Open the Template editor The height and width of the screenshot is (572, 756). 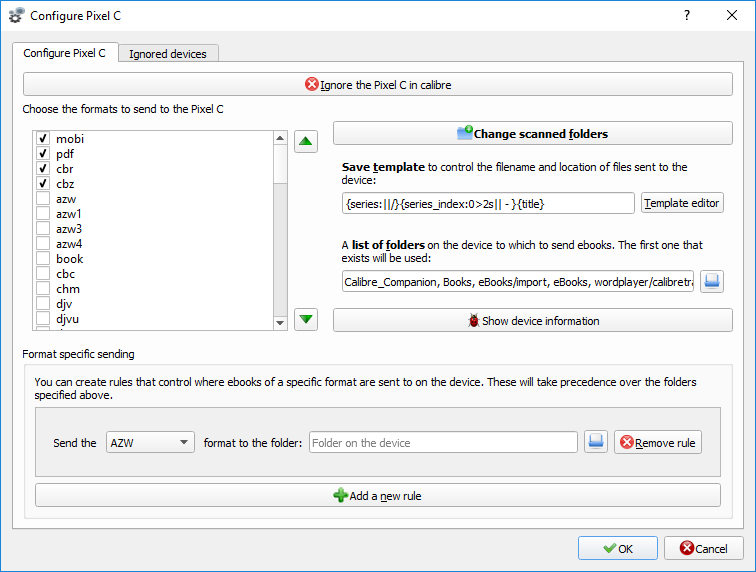click(682, 203)
